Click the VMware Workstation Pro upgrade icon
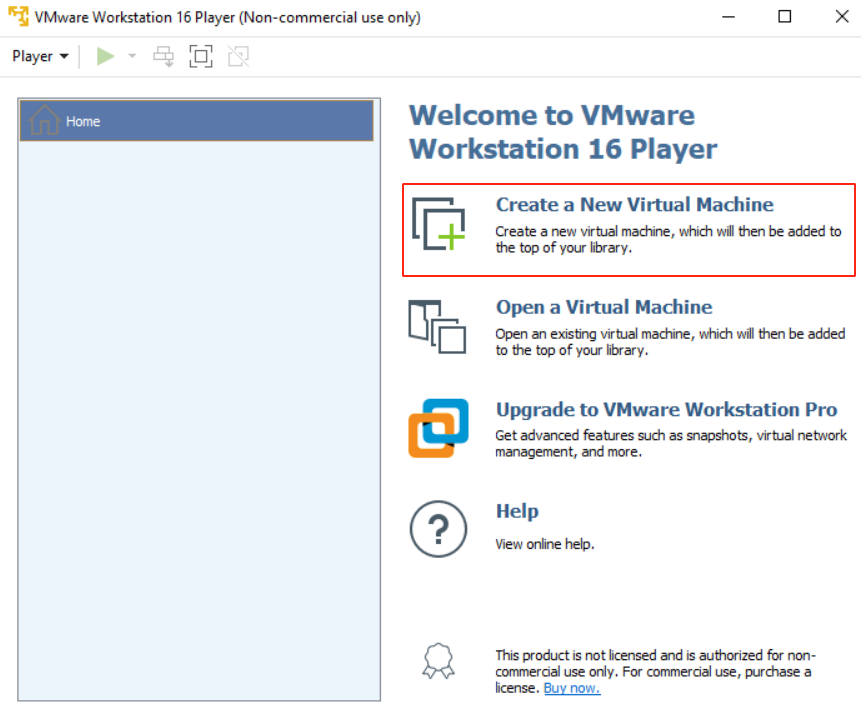The height and width of the screenshot is (712, 861). pyautogui.click(x=438, y=428)
